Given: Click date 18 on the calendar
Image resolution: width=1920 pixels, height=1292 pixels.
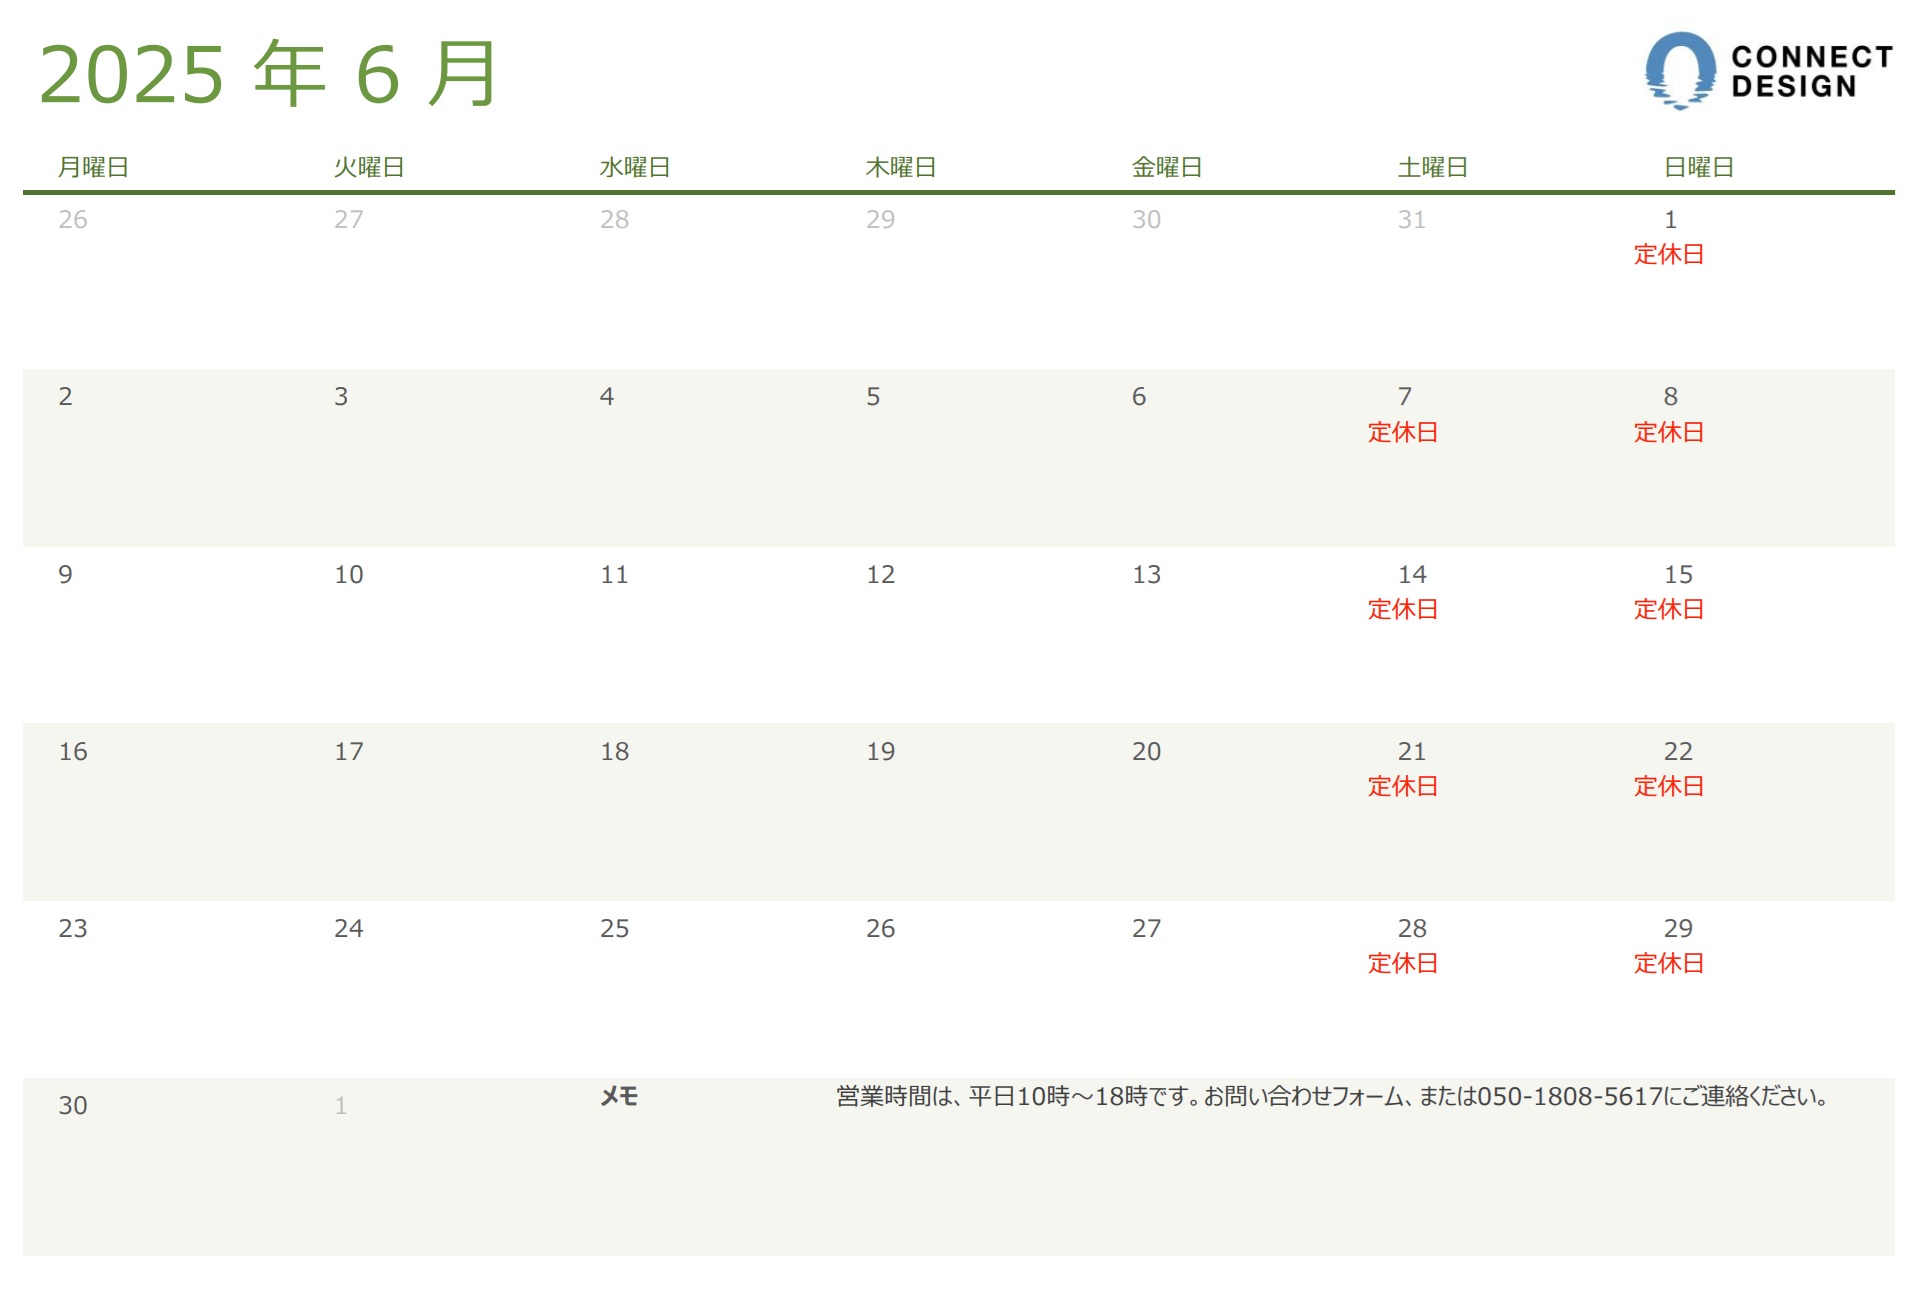Looking at the screenshot, I should click(x=614, y=751).
